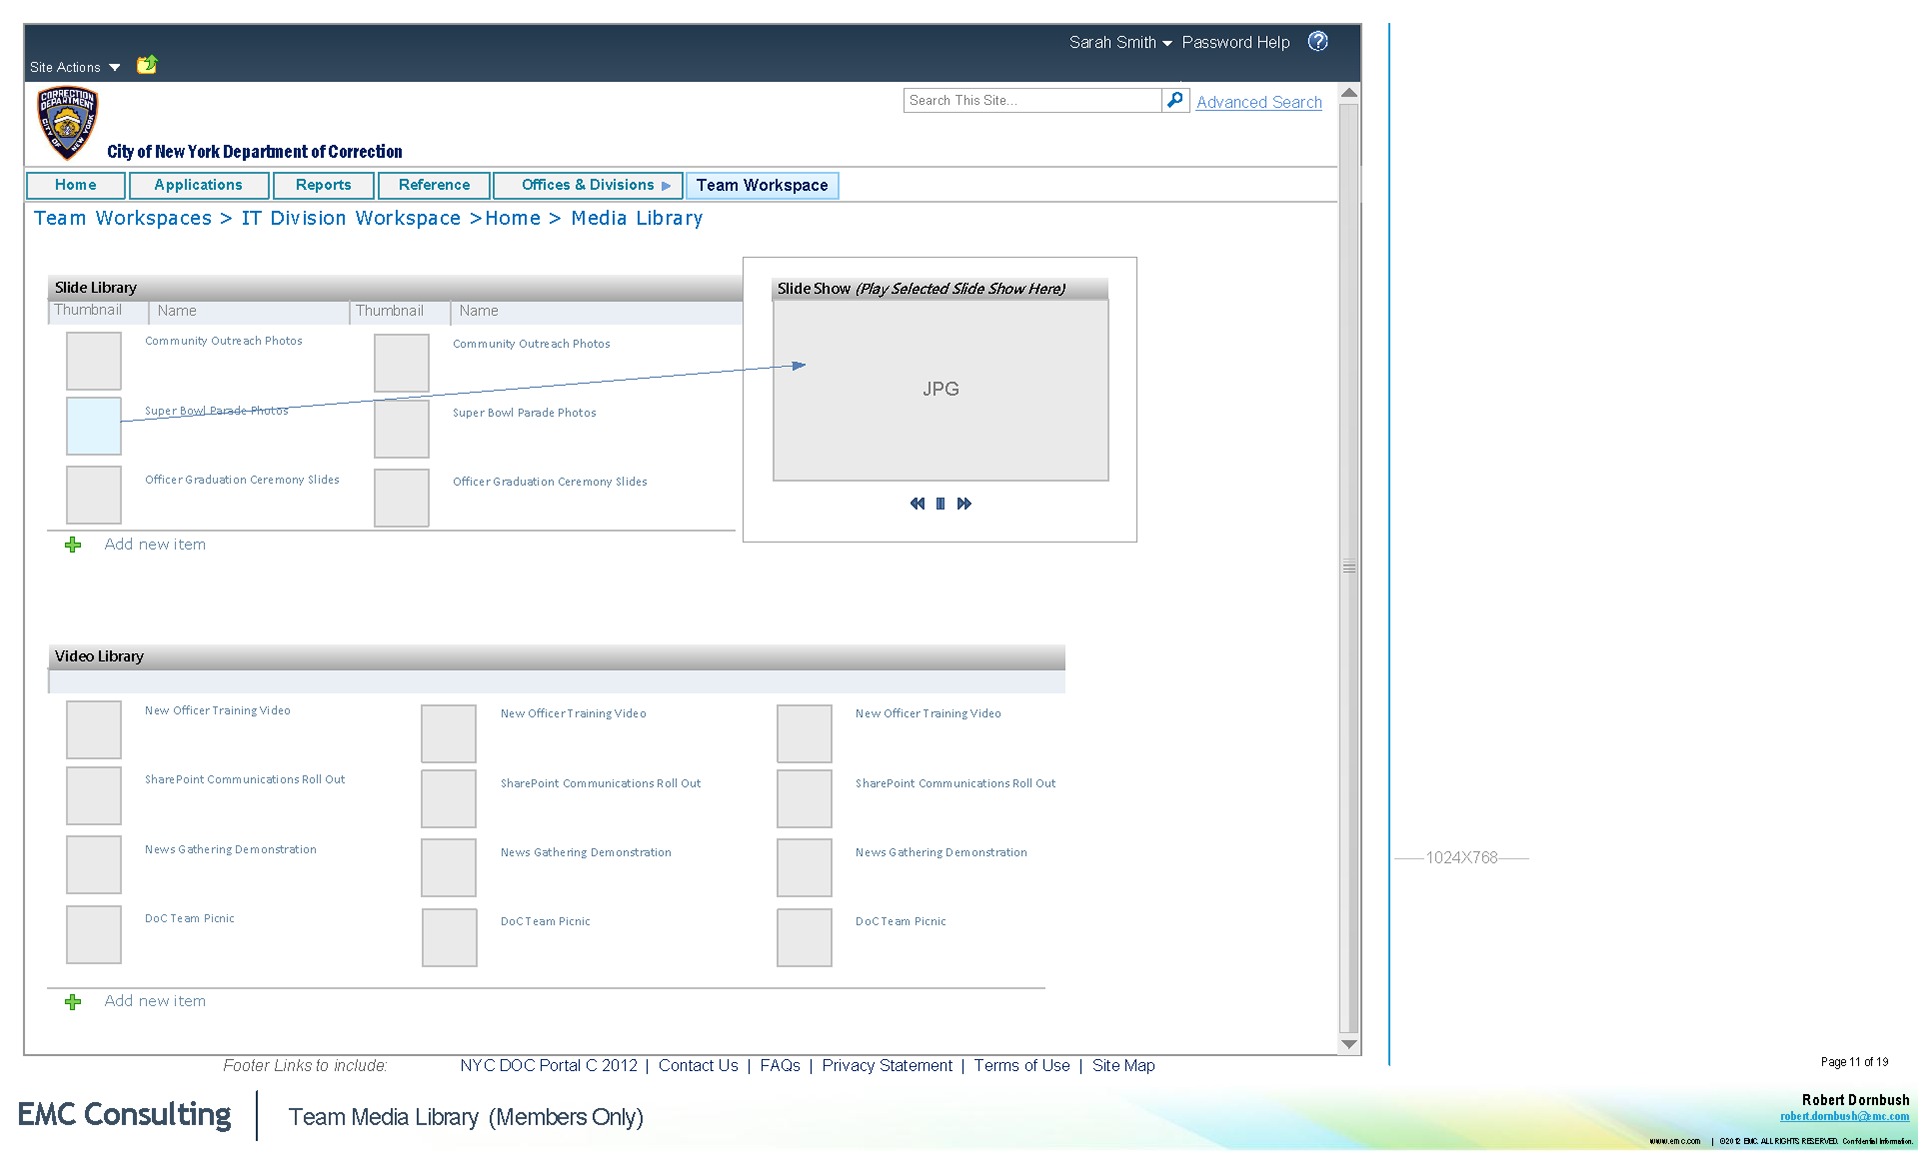Click the navigate up folder icon
Screen dimensions: 1920x1152
(147, 65)
